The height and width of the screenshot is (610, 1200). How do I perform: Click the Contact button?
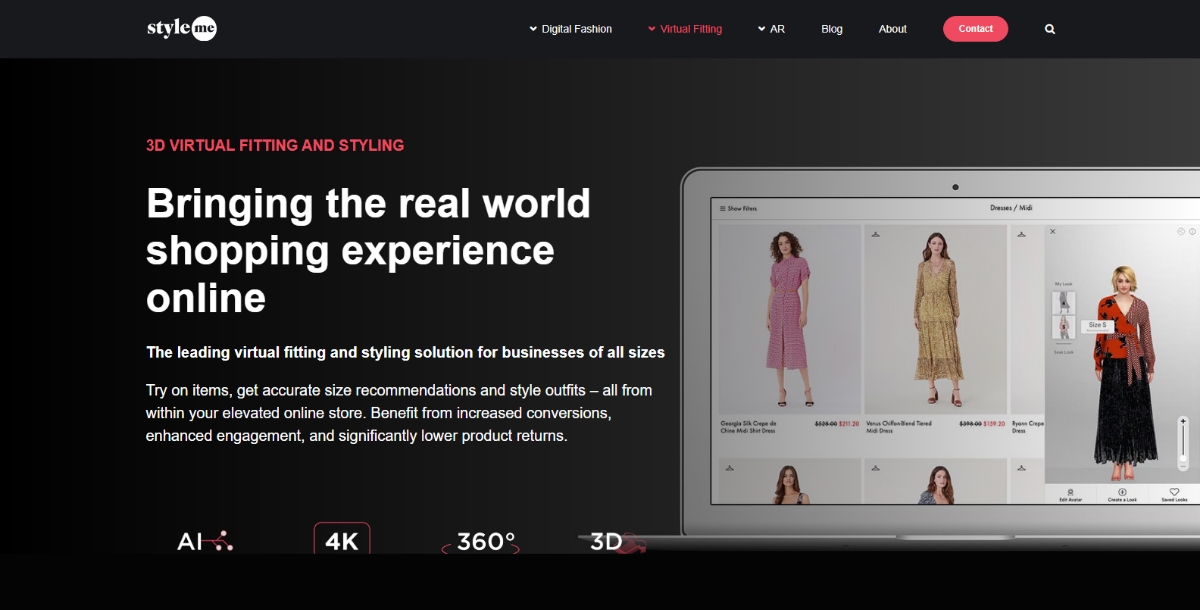[975, 29]
